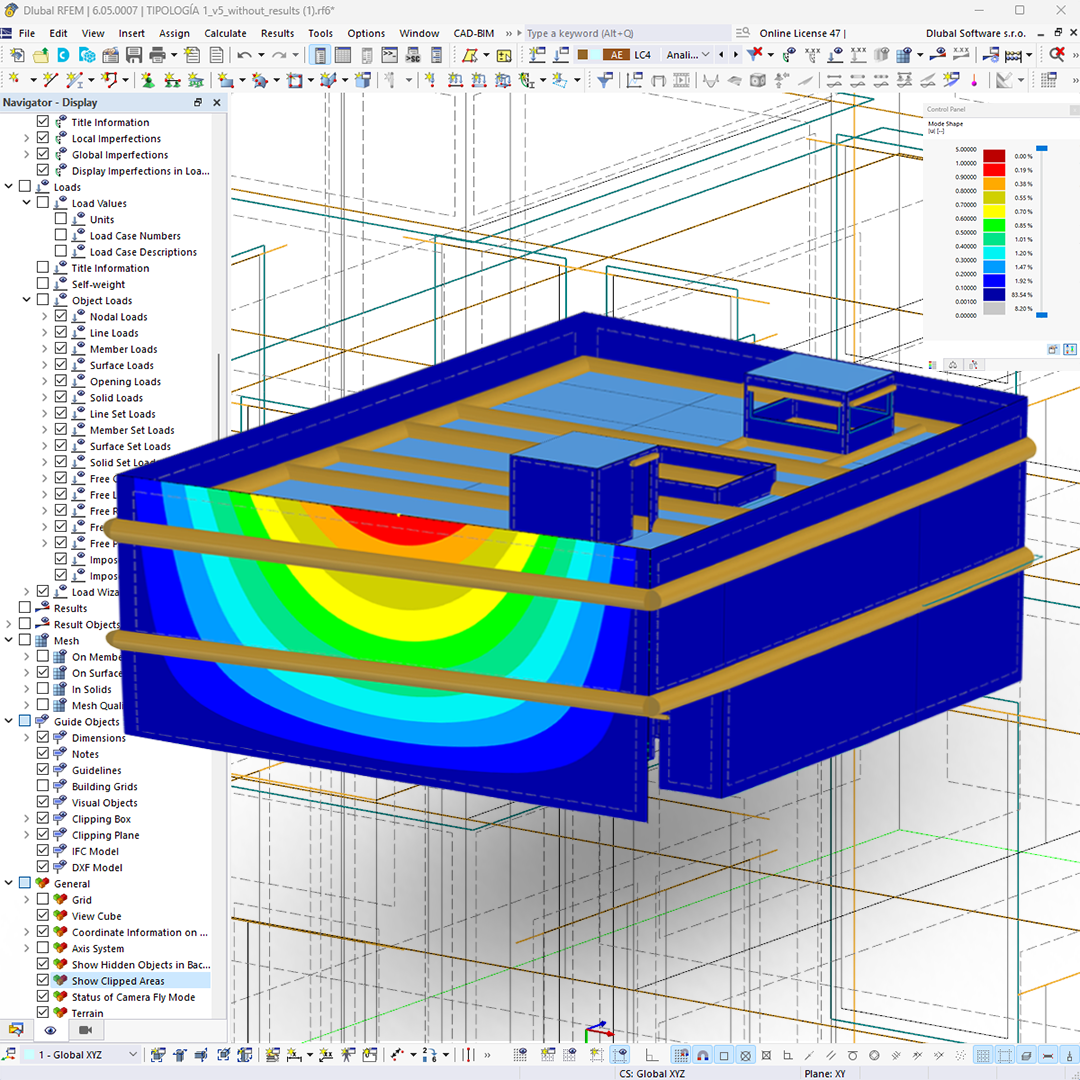The height and width of the screenshot is (1080, 1080).
Task: Expand the Dimensions tree node
Action: coord(27,738)
